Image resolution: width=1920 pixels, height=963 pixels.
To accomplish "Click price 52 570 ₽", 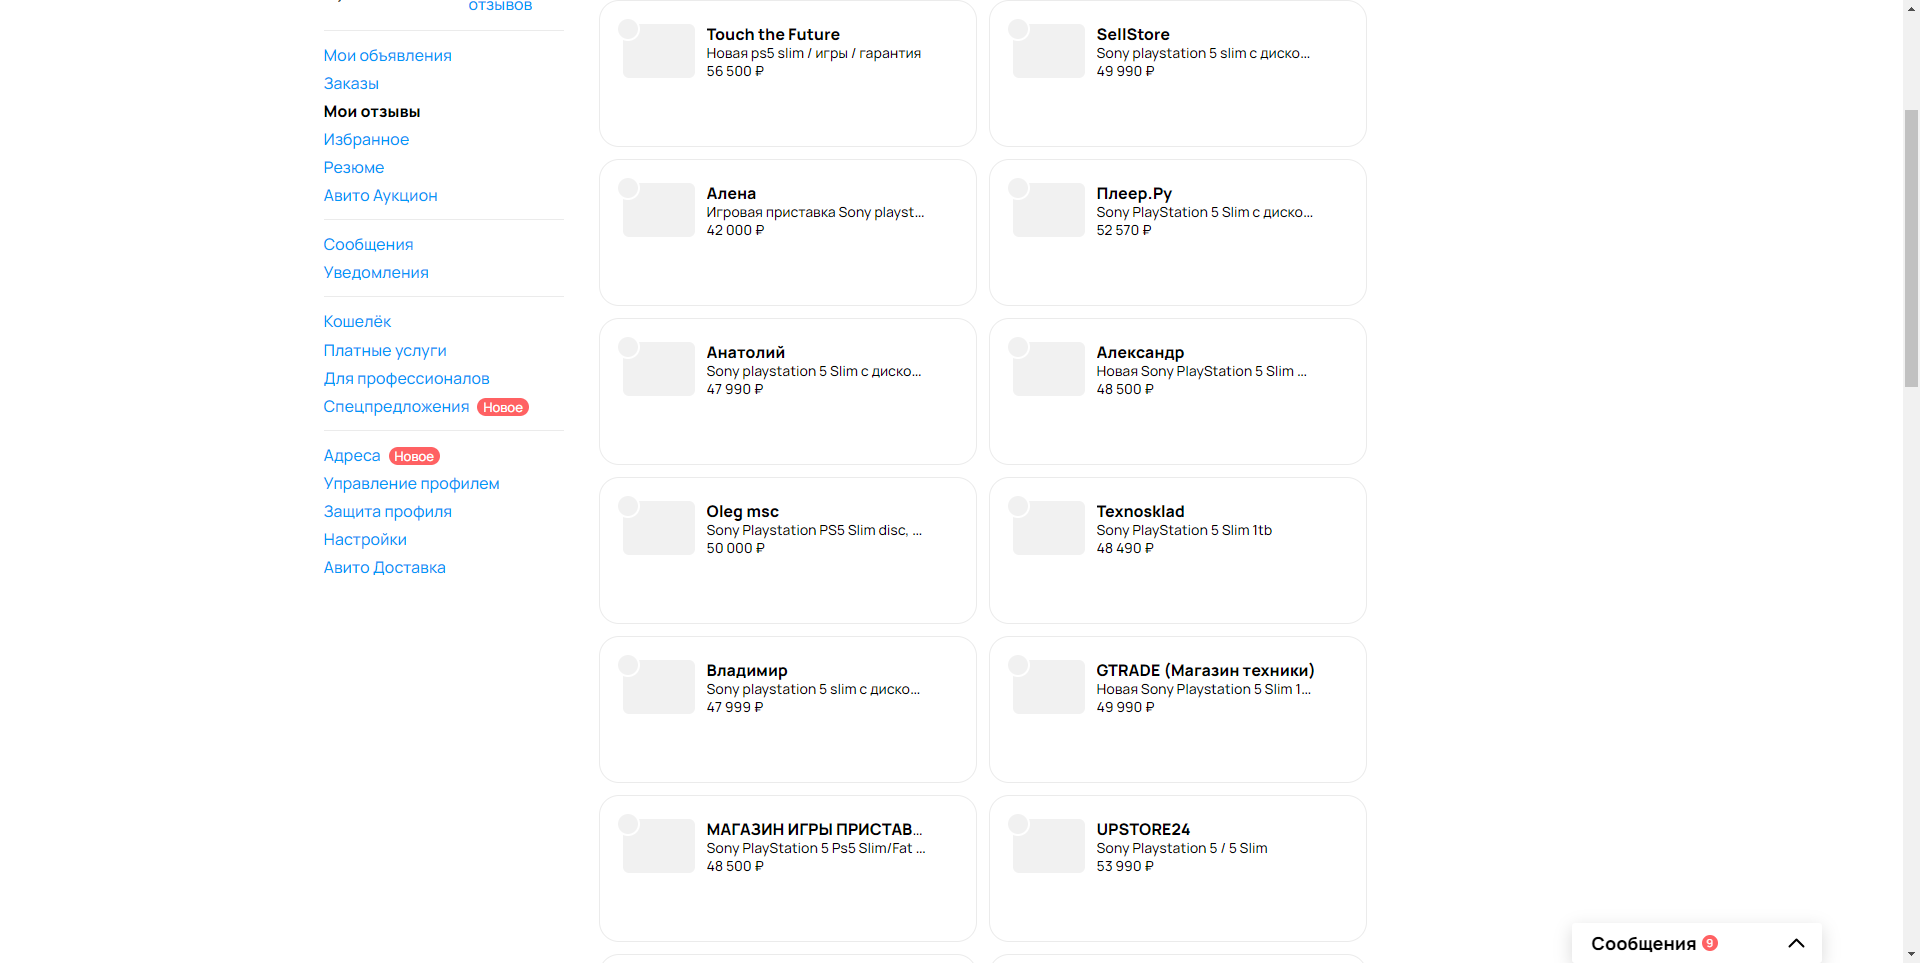I will click(1124, 230).
